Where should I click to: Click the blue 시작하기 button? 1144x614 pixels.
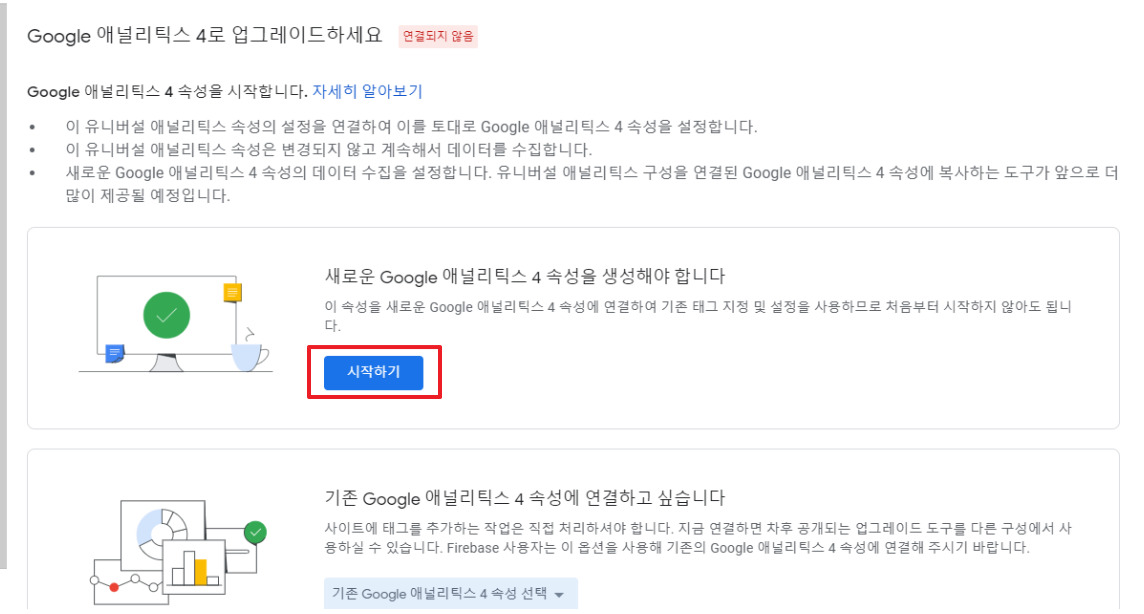tap(373, 373)
